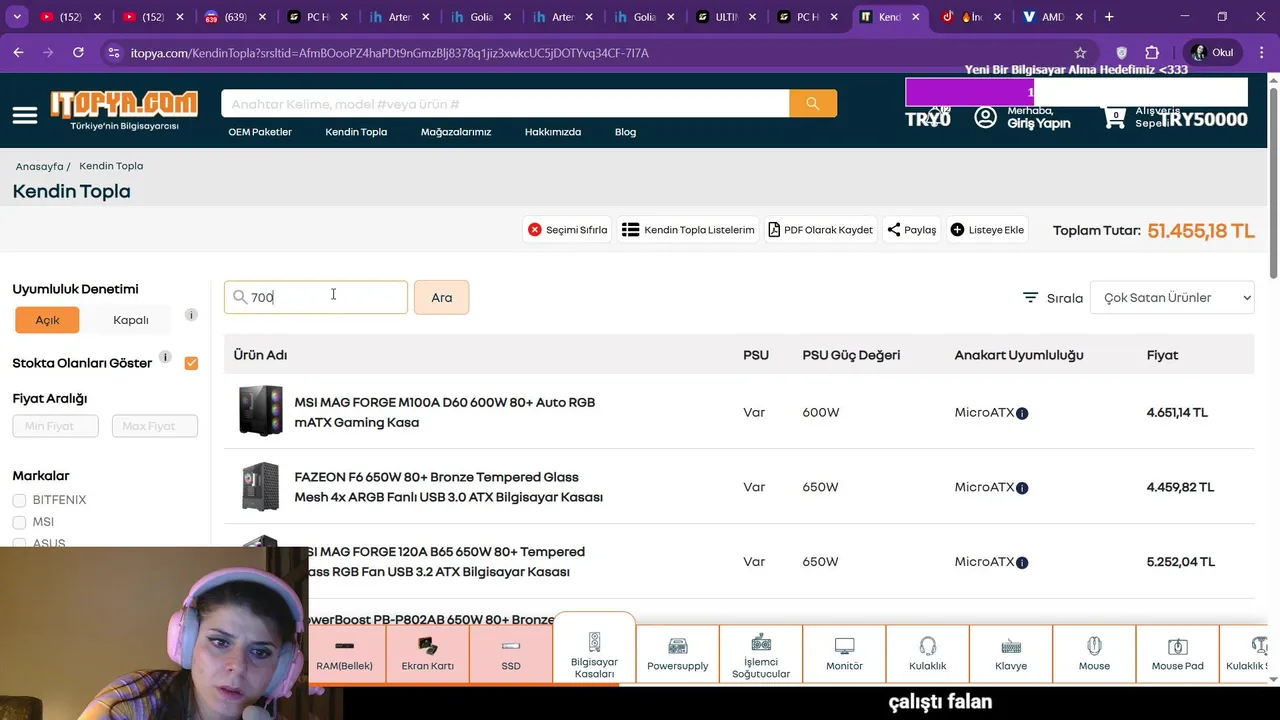Check the BITFENIX brand checkbox
The height and width of the screenshot is (720, 1280).
coord(19,500)
